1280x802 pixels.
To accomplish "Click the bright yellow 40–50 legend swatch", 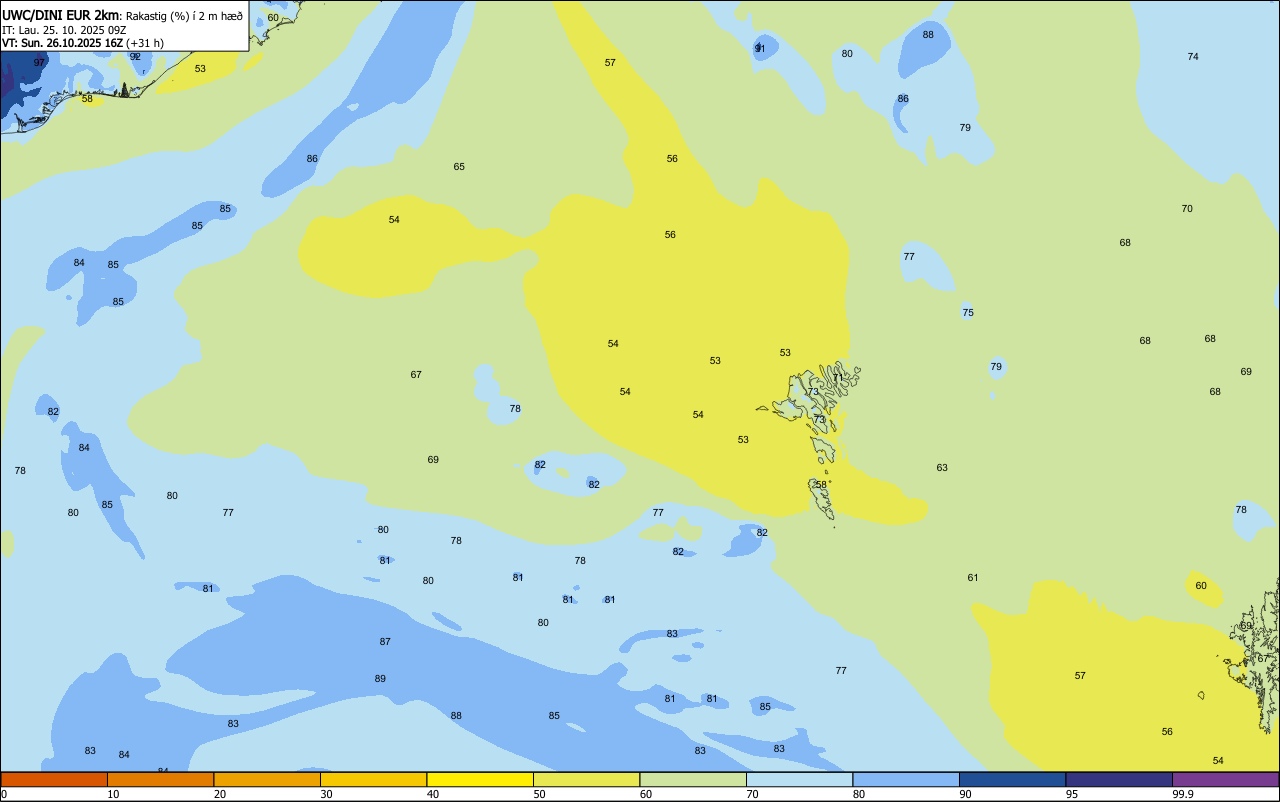I will (x=480, y=779).
